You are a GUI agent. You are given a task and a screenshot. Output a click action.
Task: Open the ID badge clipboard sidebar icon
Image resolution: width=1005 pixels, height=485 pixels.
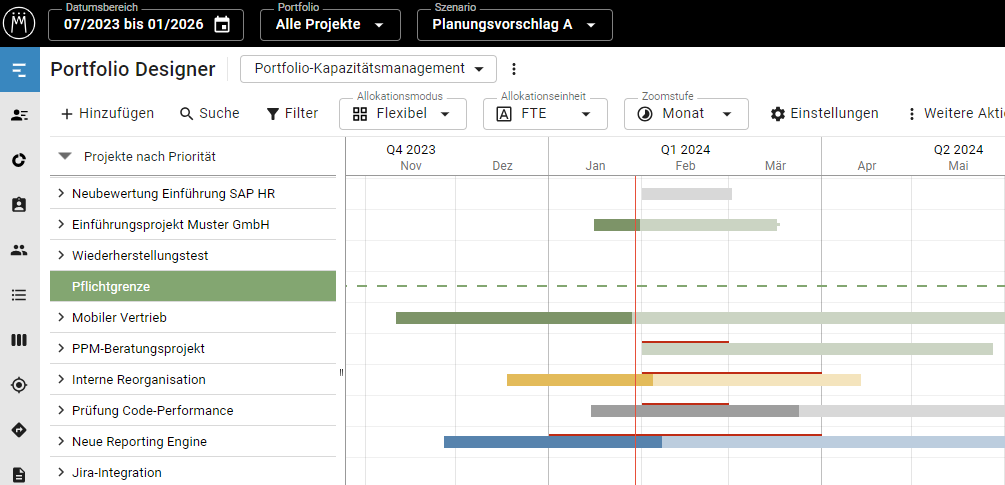tap(20, 205)
